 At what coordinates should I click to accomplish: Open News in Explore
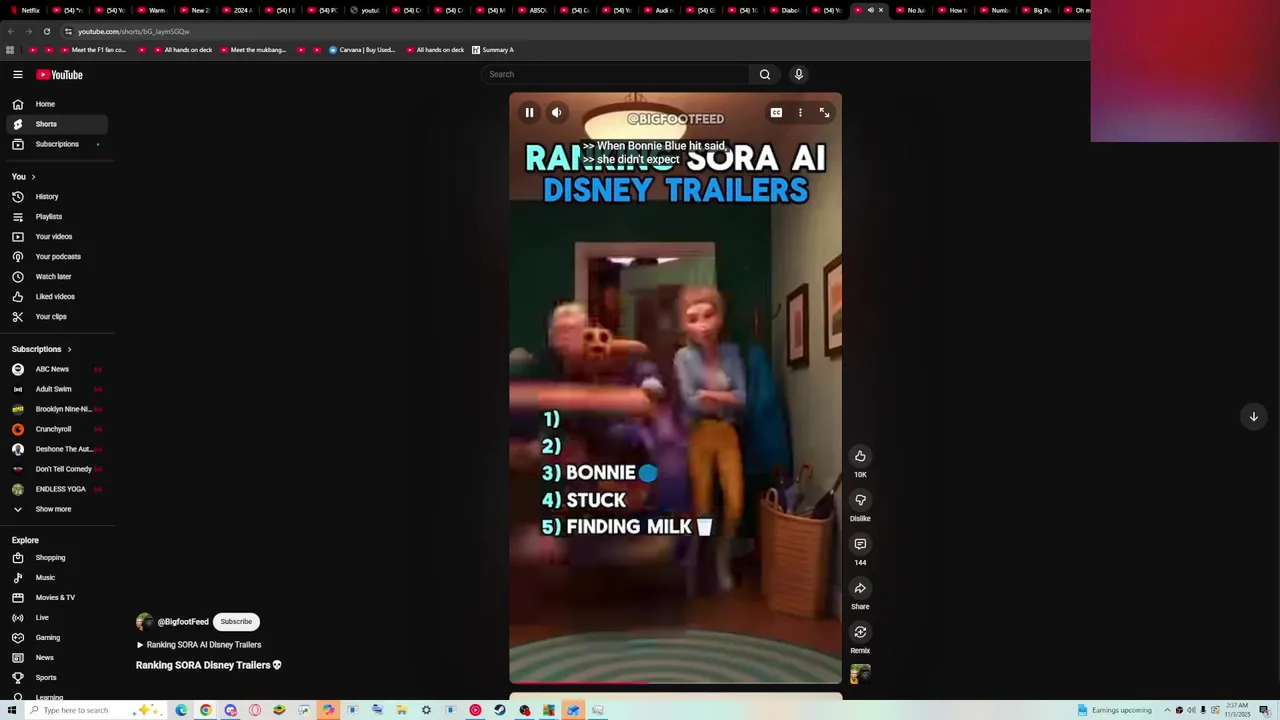(57, 658)
